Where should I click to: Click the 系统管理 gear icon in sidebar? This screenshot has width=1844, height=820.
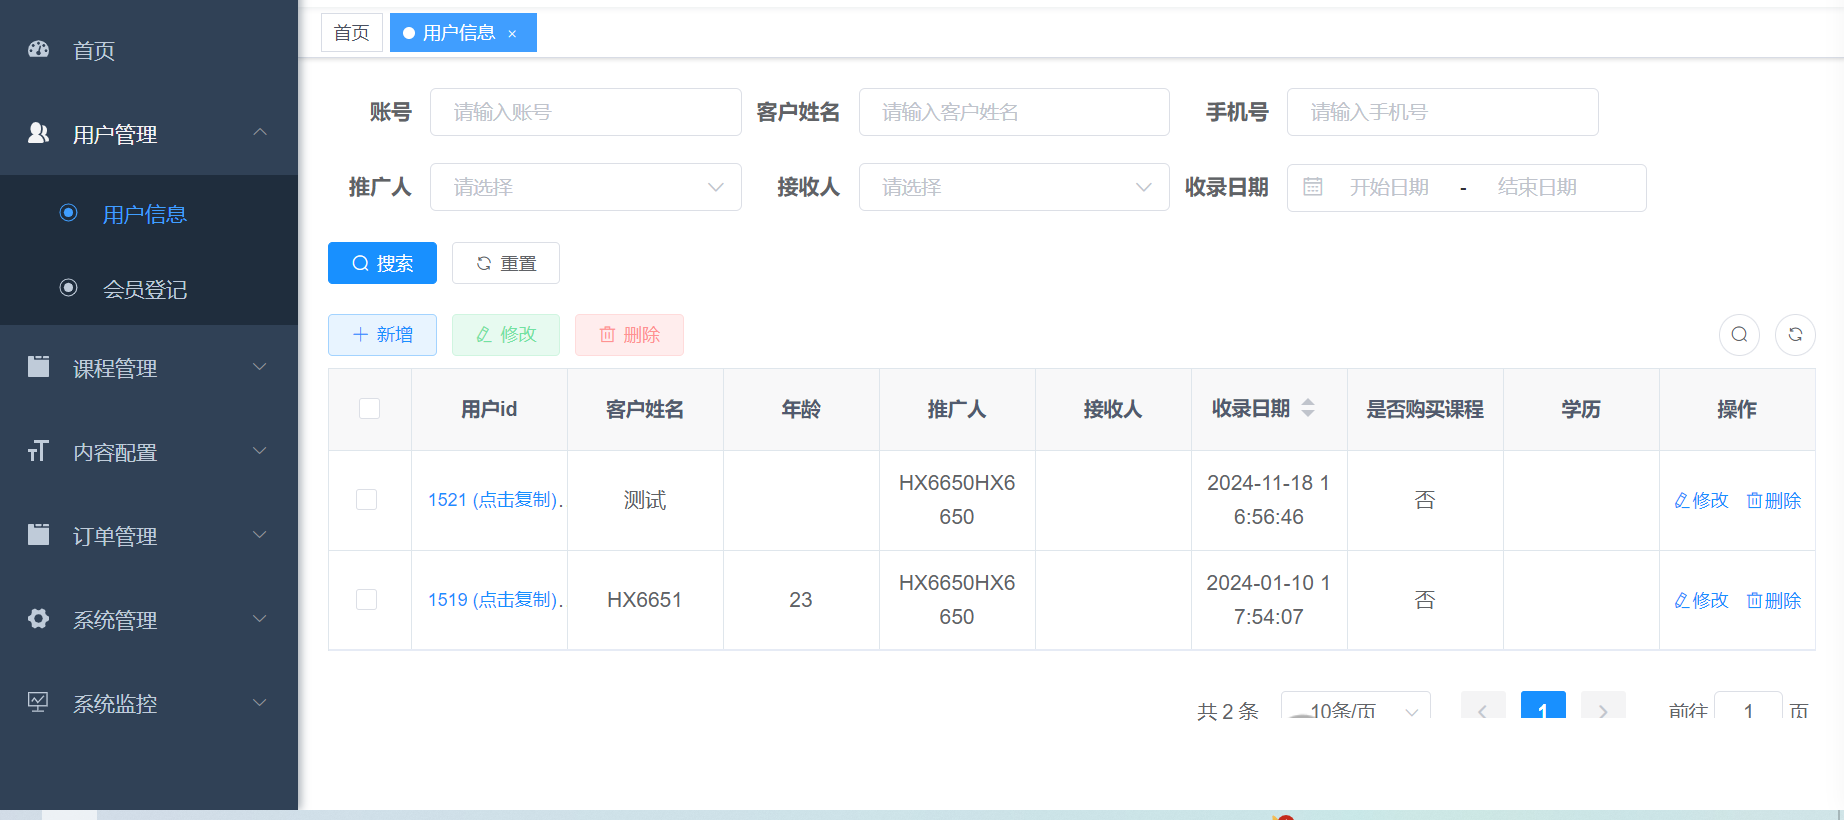(39, 619)
